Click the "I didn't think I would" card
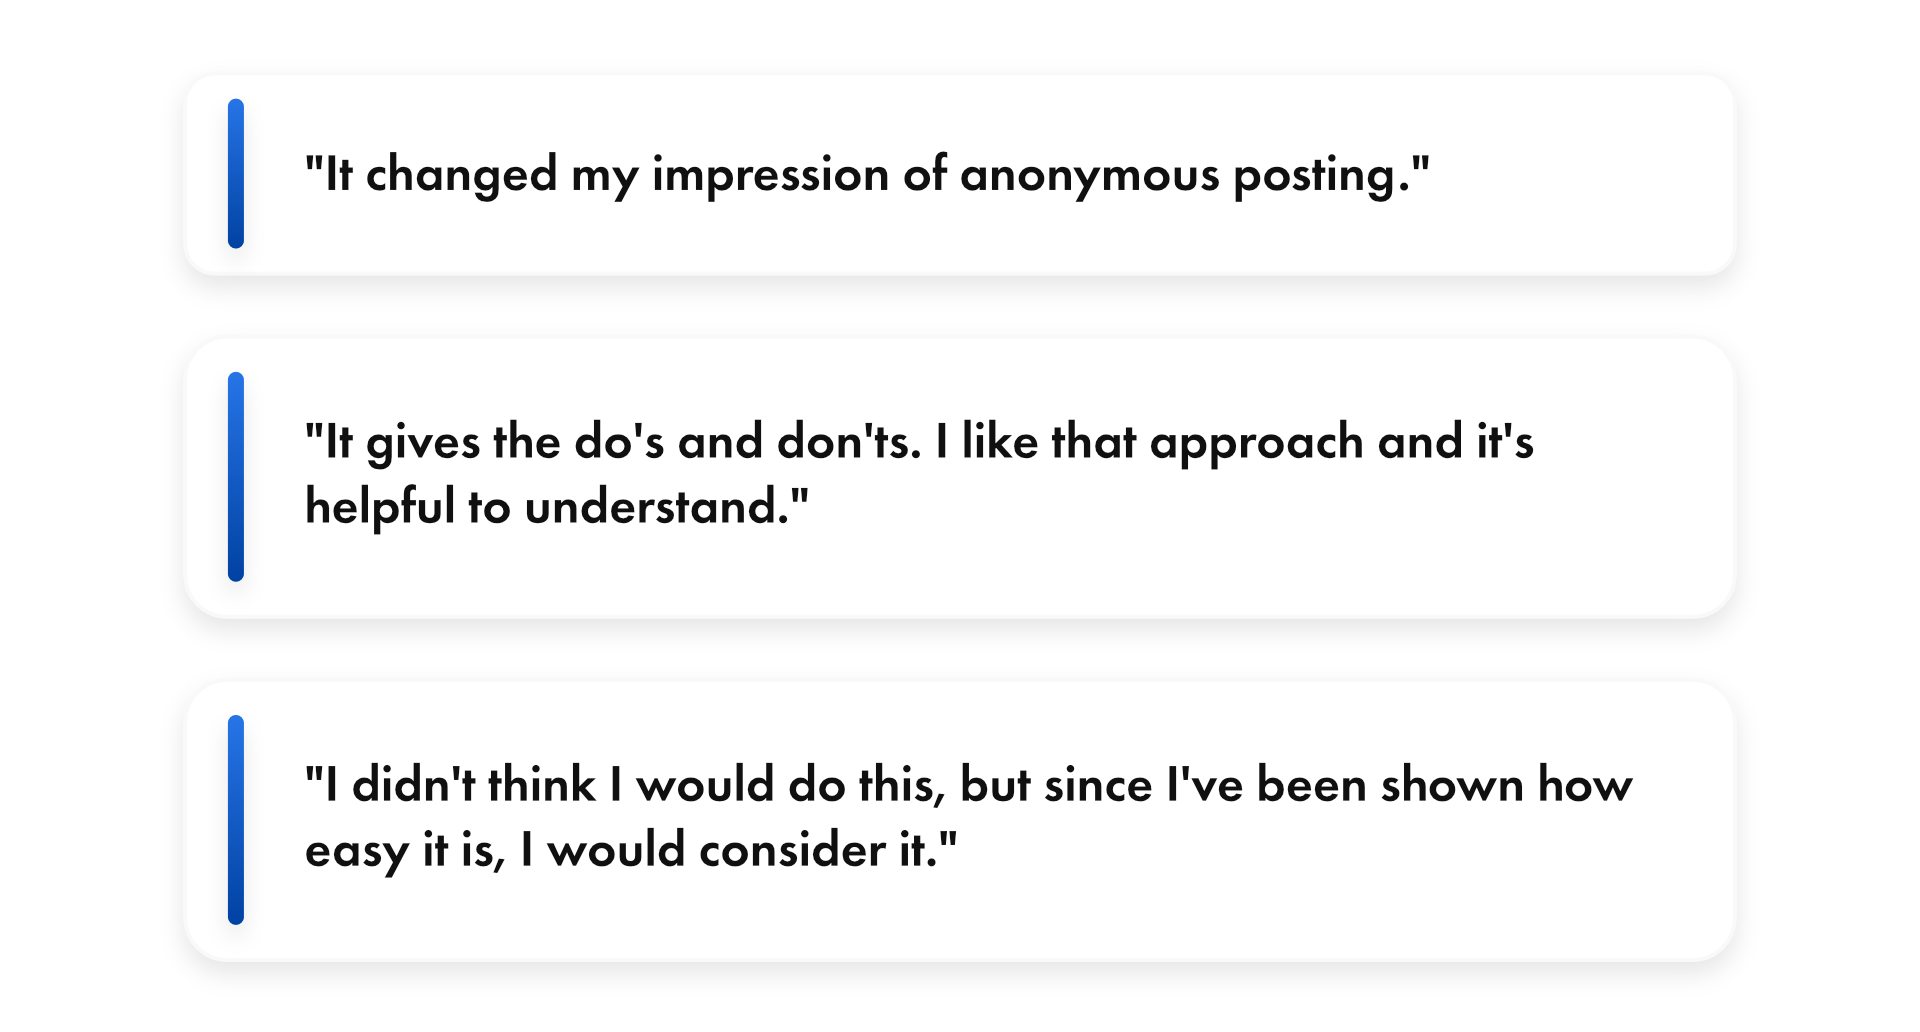 pos(960,821)
